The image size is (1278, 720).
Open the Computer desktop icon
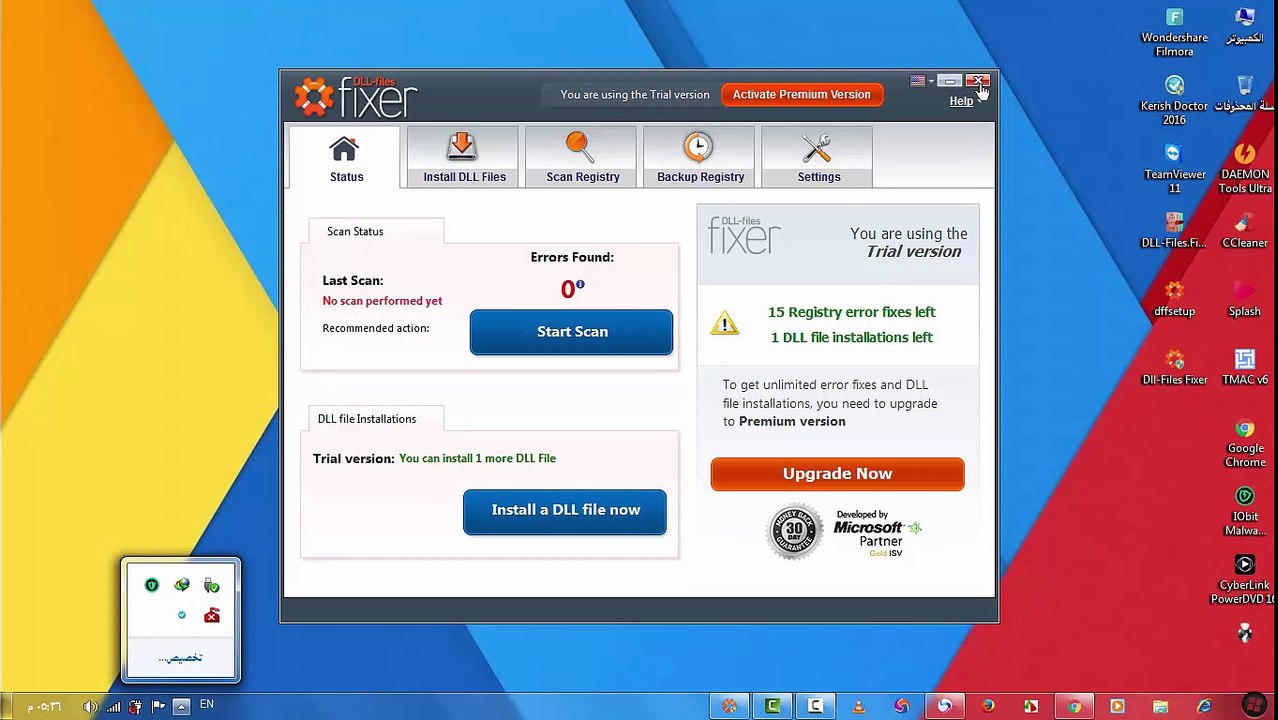(1245, 25)
